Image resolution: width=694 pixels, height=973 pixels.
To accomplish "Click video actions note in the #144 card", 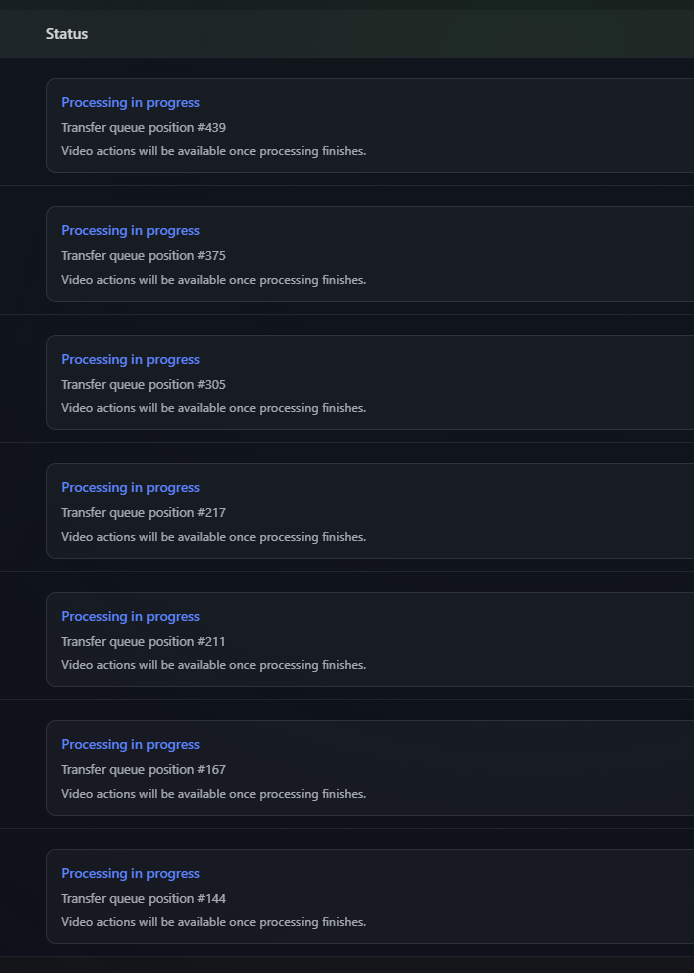I will click(x=214, y=921).
